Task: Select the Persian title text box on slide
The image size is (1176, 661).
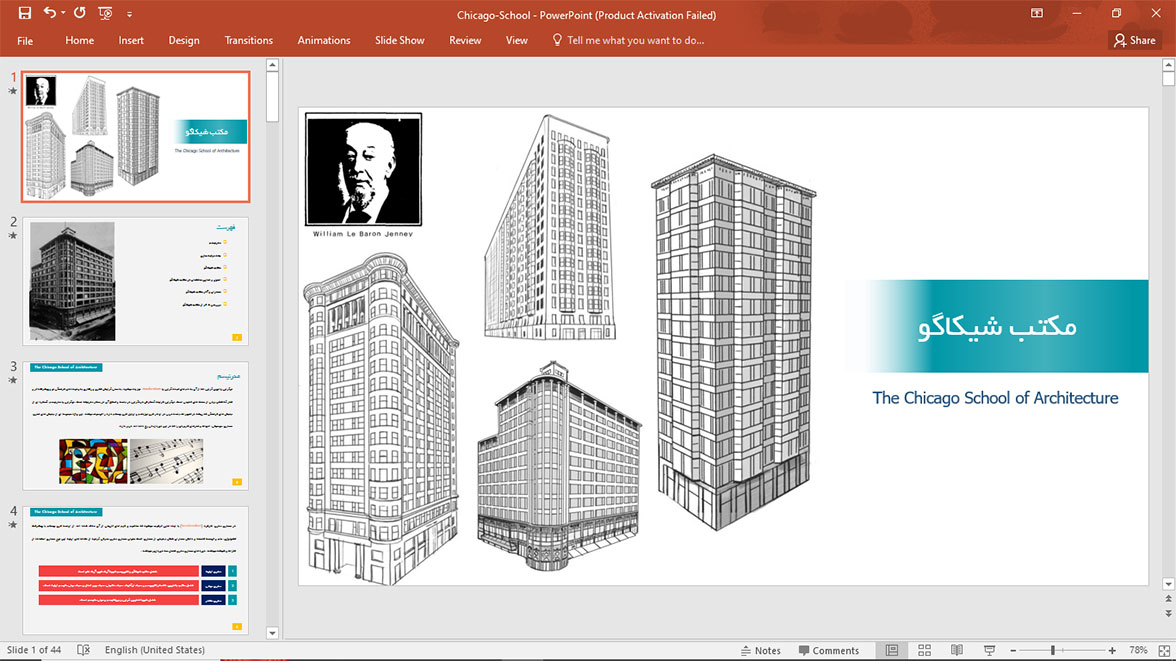Action: pos(996,326)
